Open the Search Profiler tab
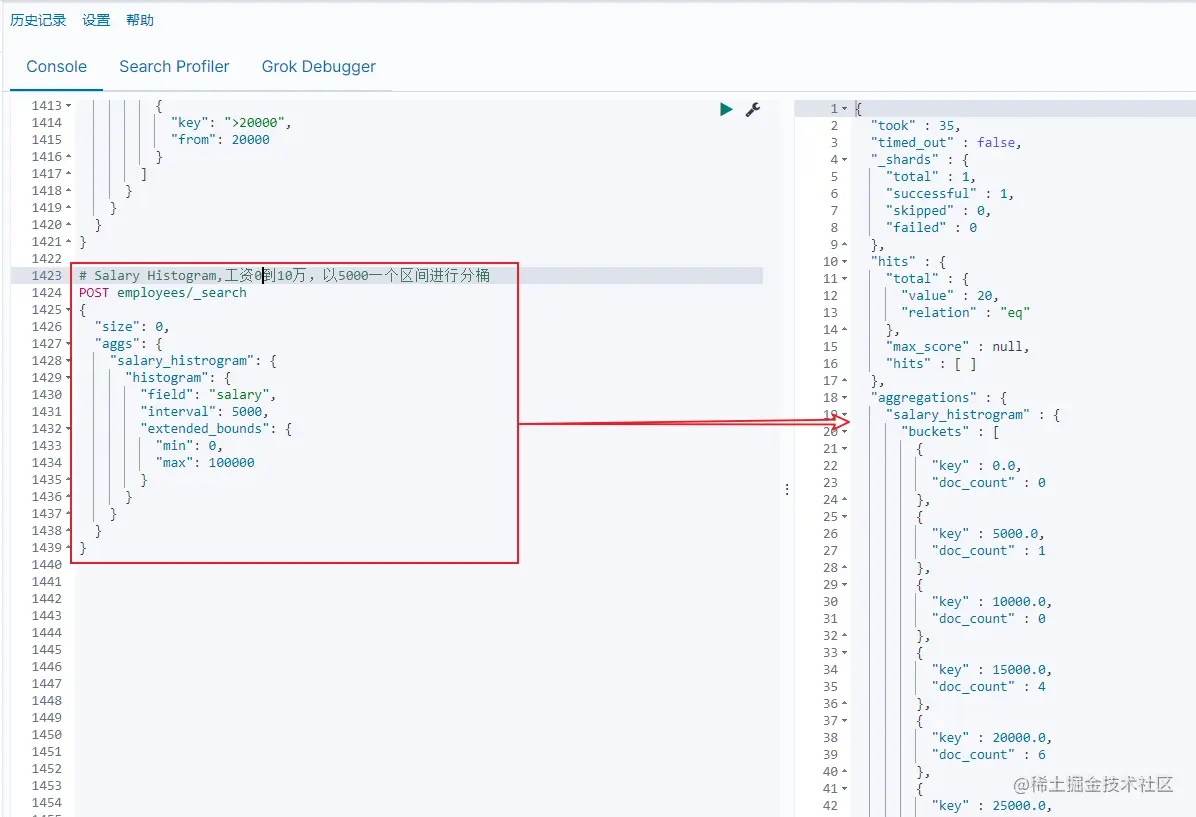The image size is (1196, 817). click(174, 67)
